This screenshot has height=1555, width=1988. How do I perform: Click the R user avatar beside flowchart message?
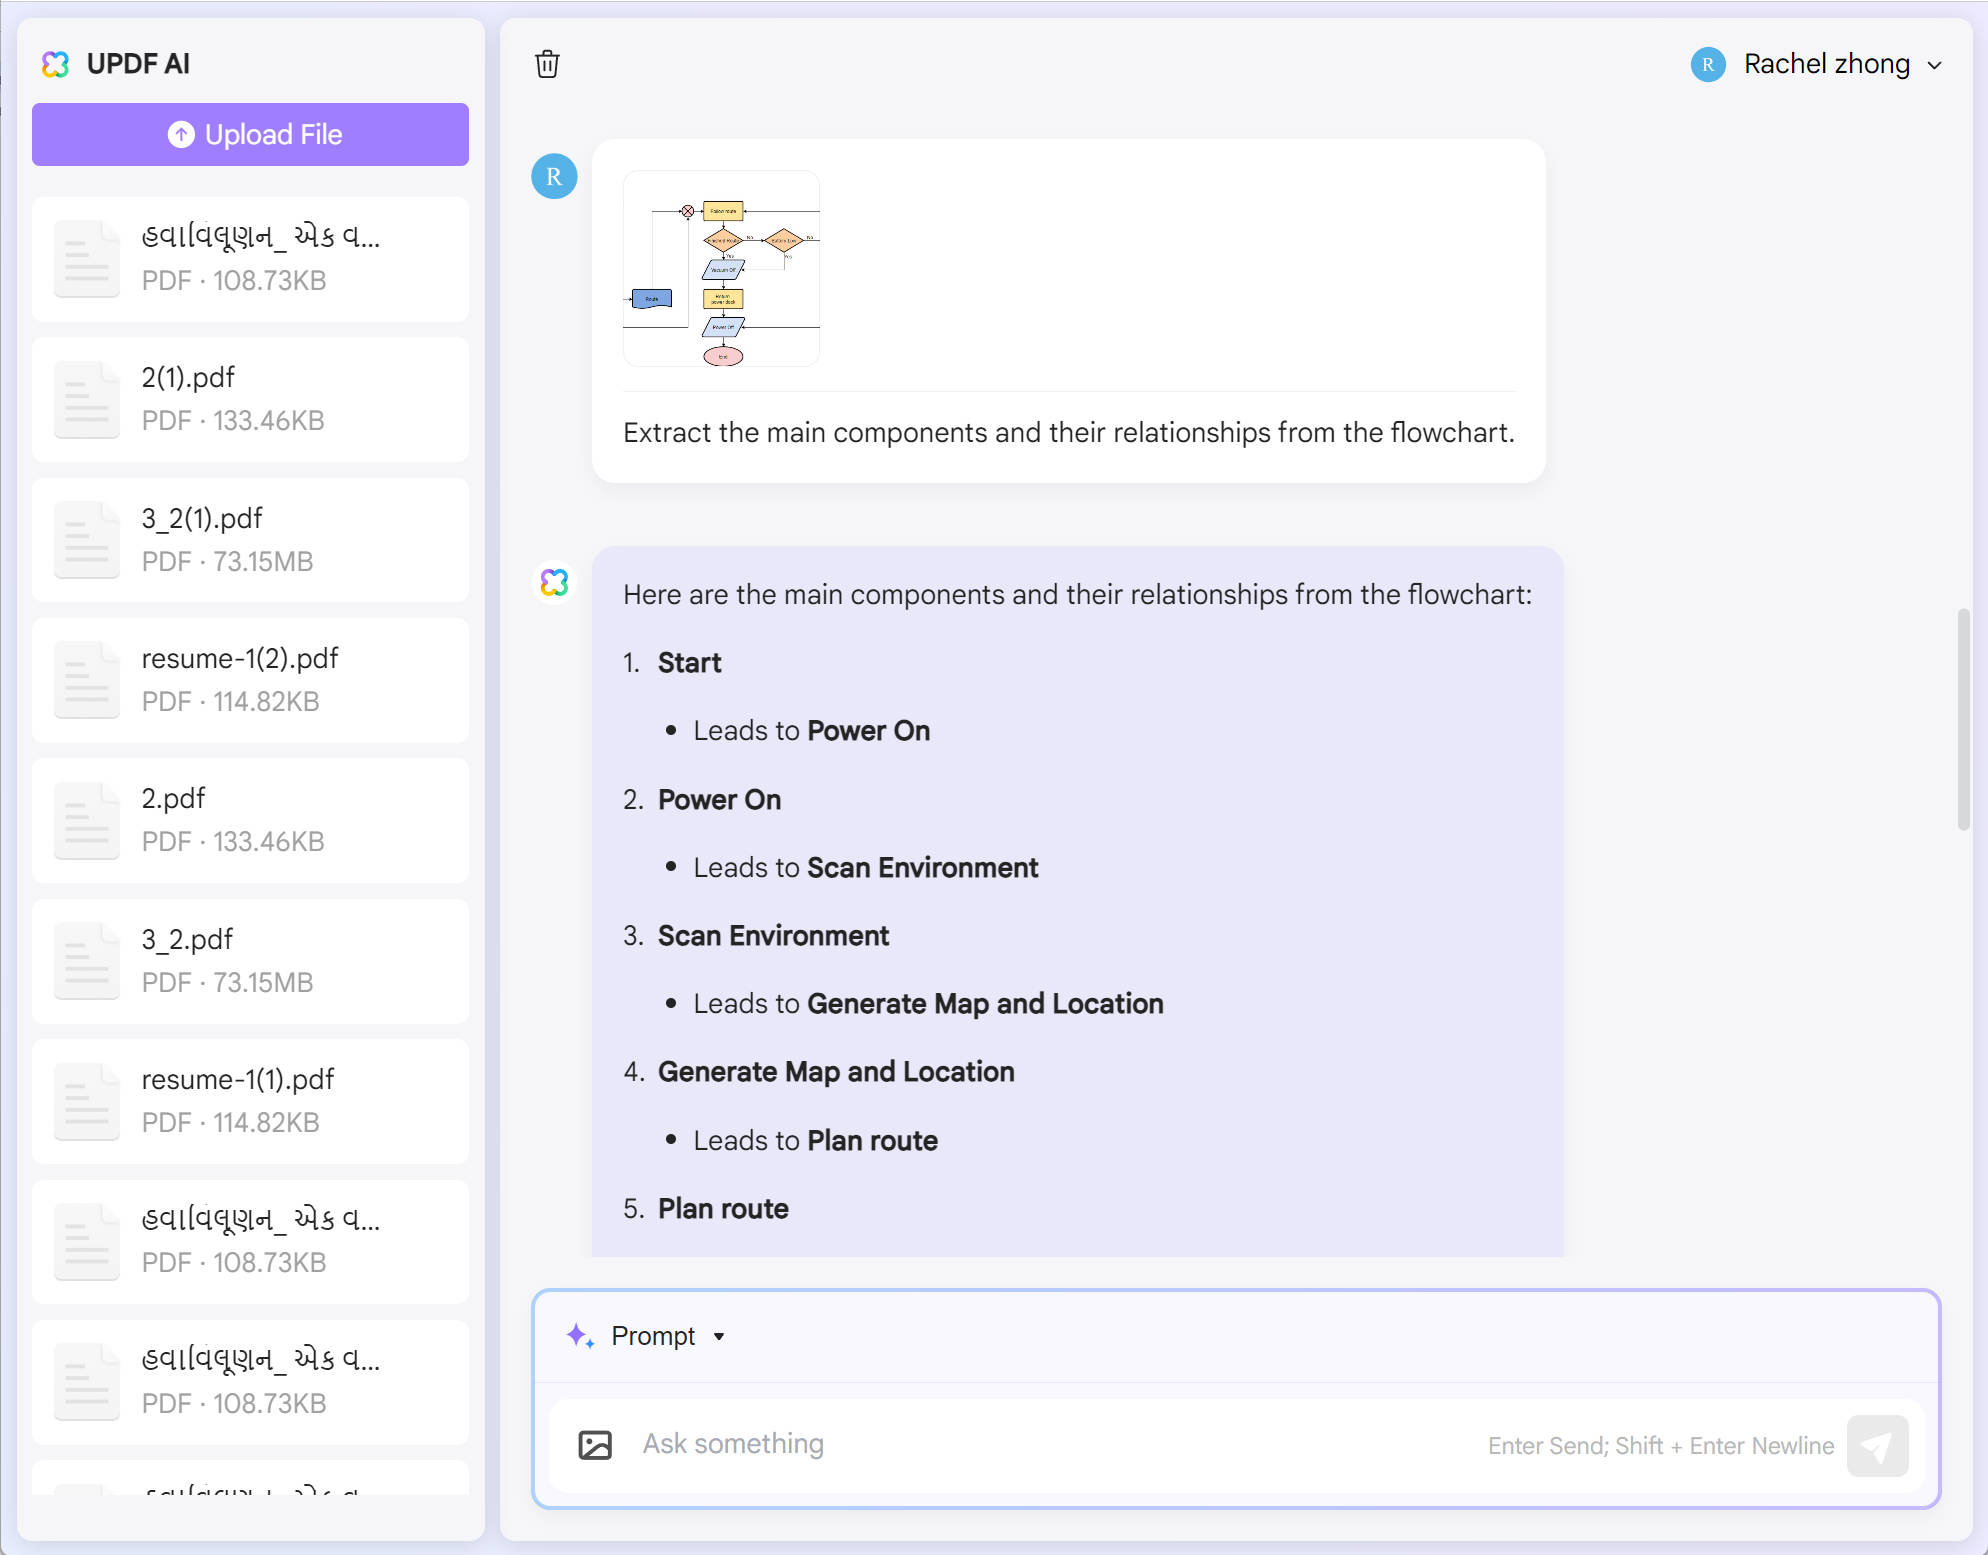click(554, 177)
